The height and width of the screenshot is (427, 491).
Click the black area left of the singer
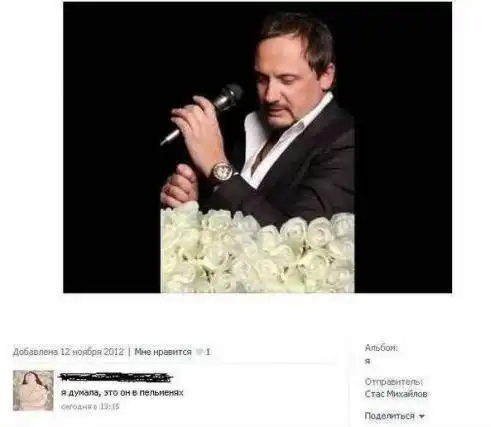point(112,147)
